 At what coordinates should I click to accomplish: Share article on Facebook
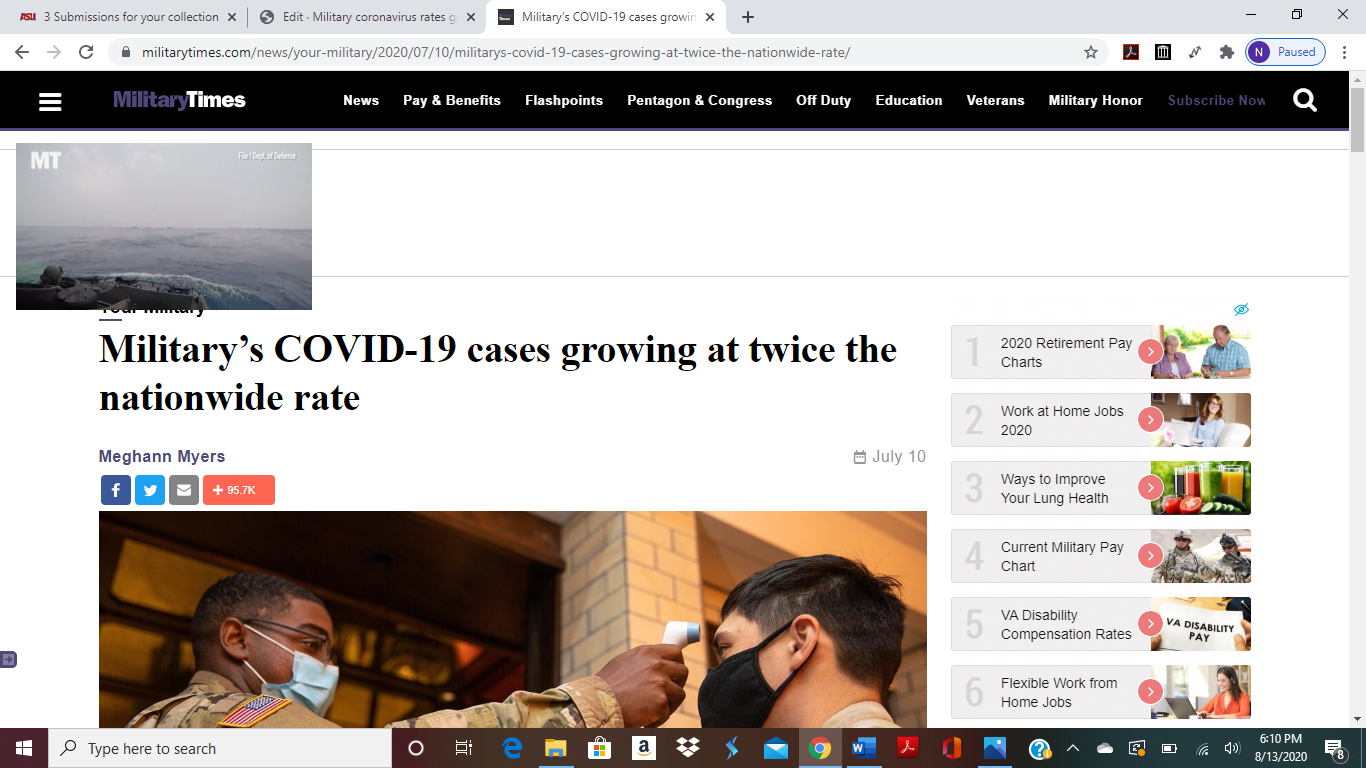coord(116,490)
